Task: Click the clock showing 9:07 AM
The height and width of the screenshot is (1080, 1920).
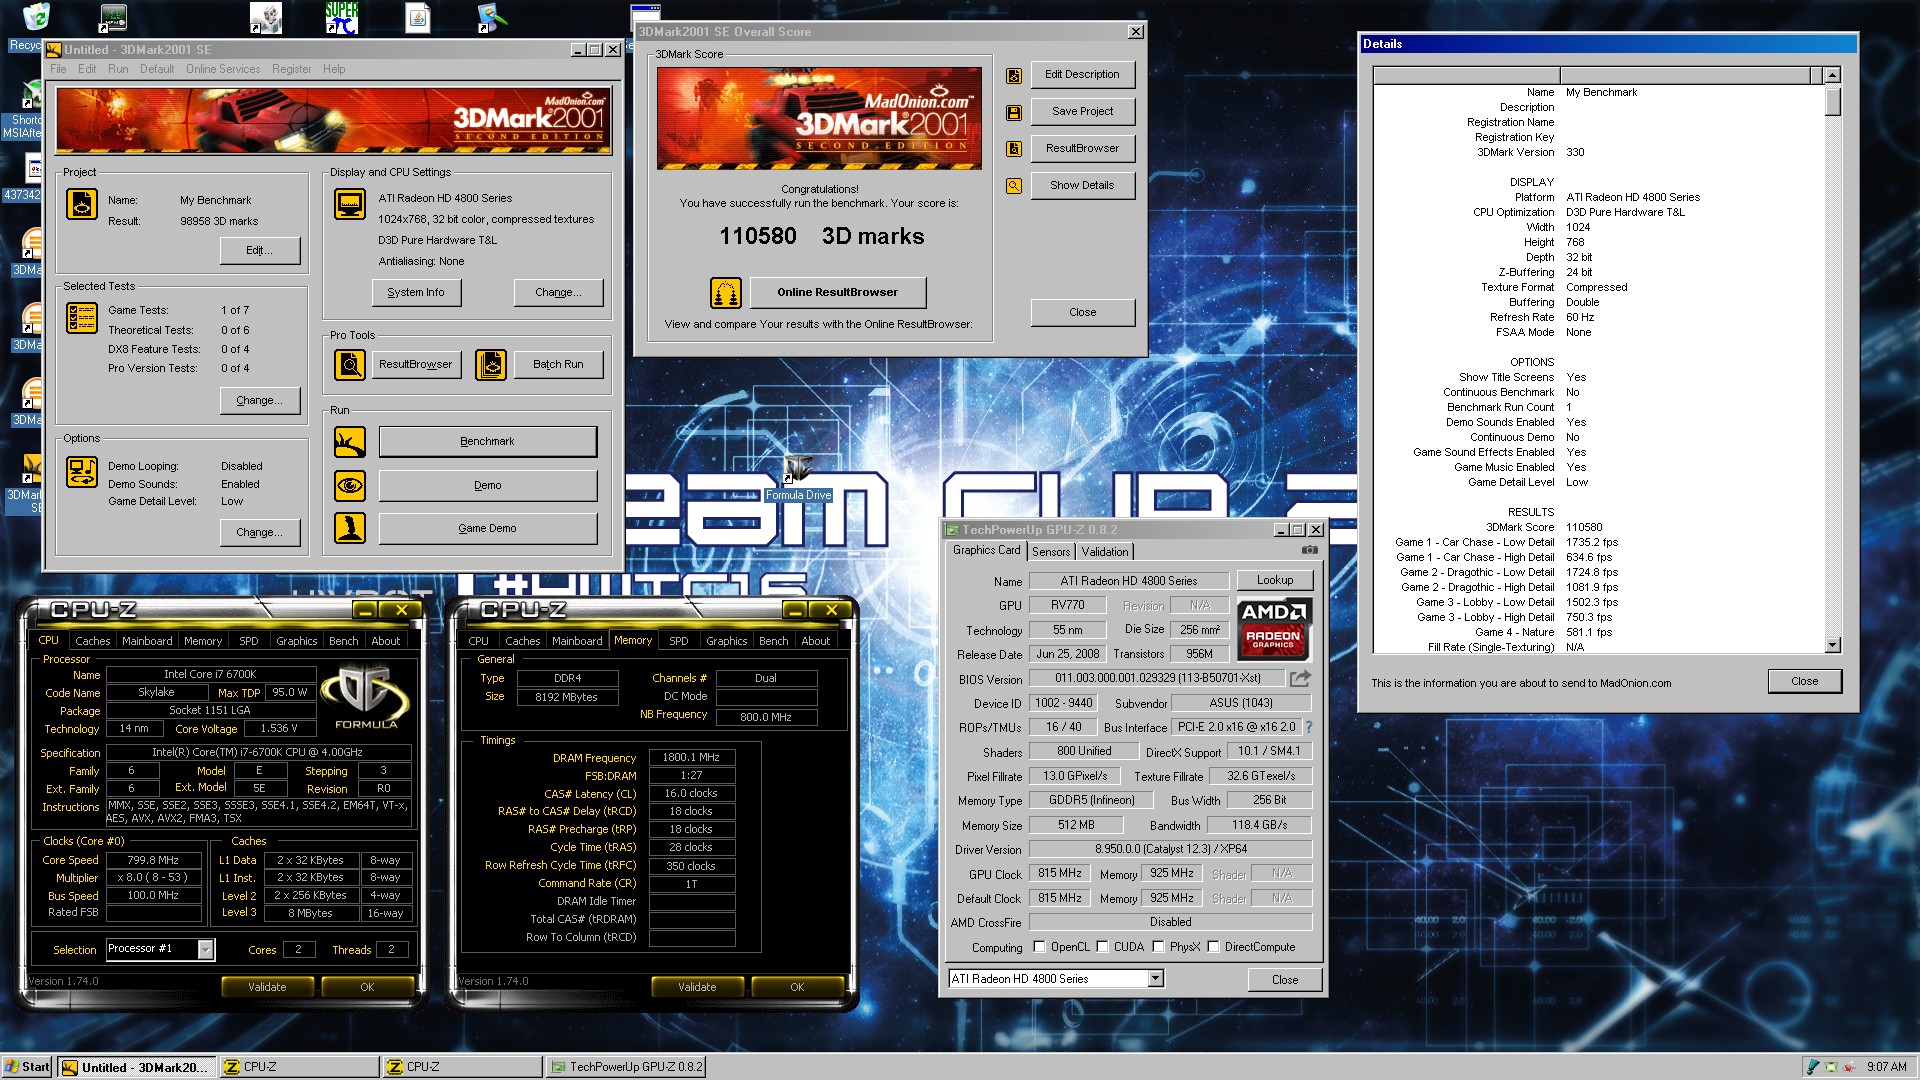Action: [1887, 1067]
